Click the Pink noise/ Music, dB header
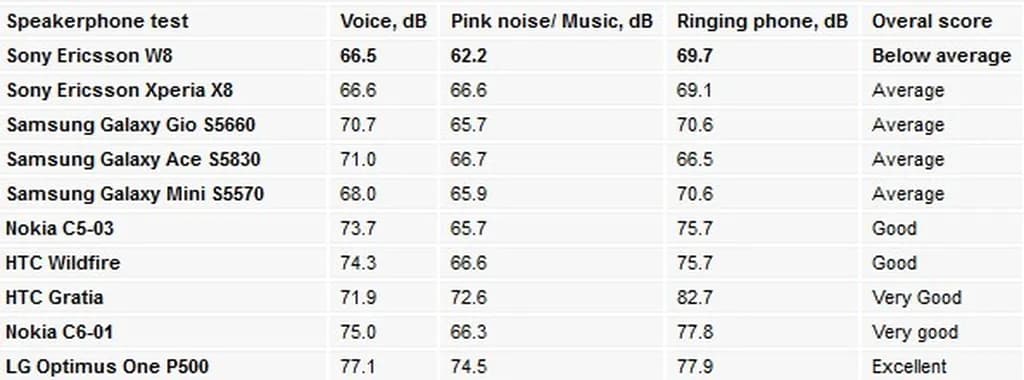This screenshot has width=1024, height=380. (x=552, y=21)
